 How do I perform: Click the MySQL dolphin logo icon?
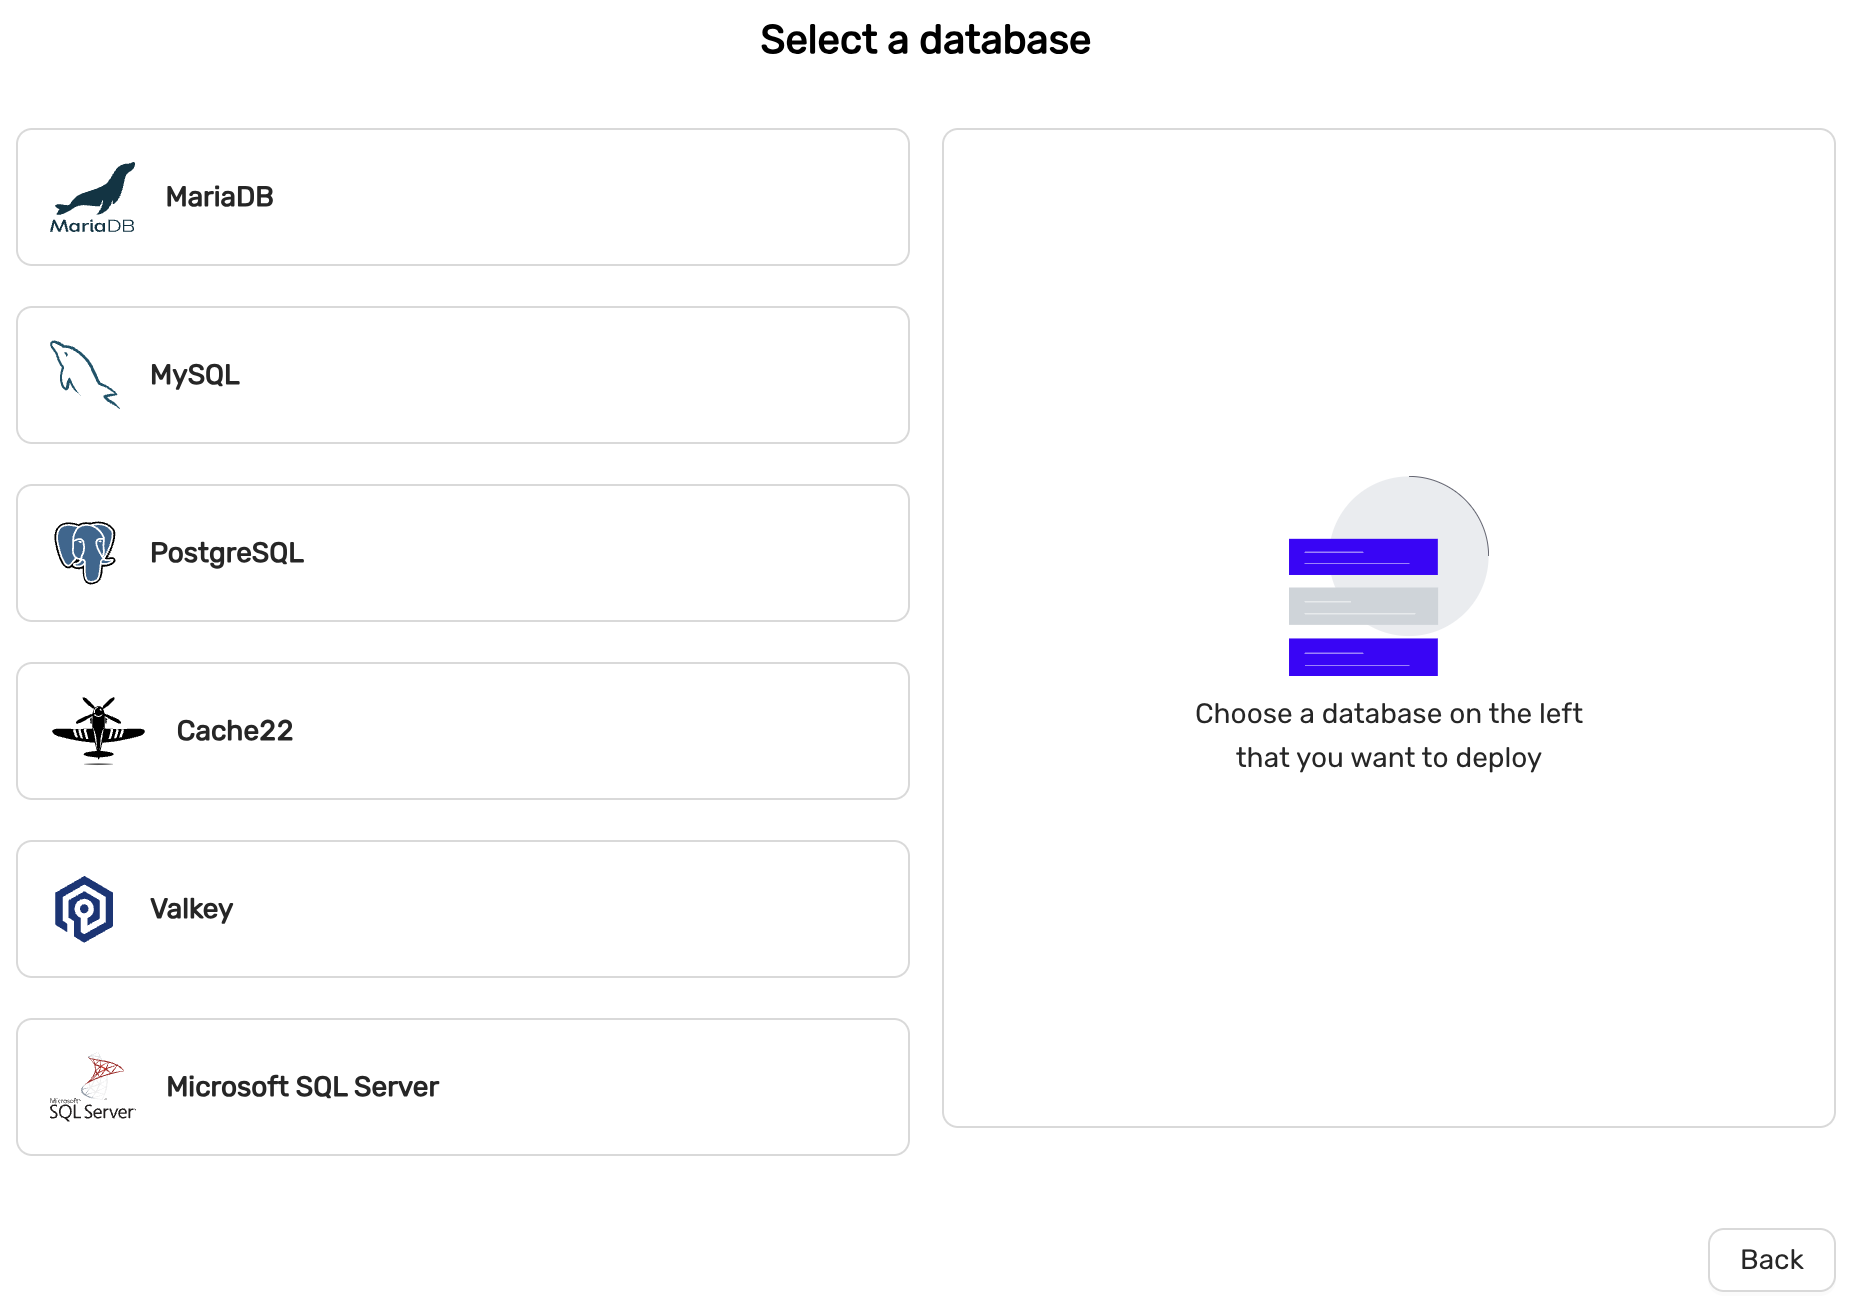click(x=84, y=374)
